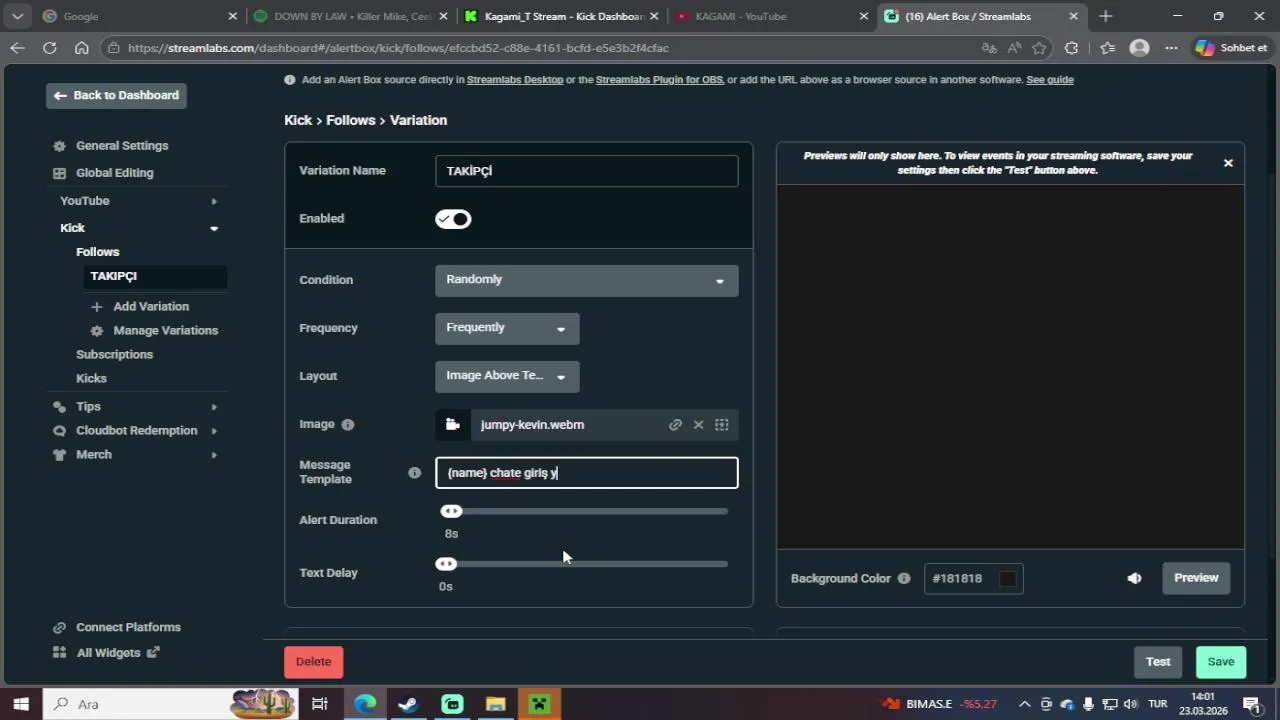Click the Manage Variations gear icon

tap(97, 331)
